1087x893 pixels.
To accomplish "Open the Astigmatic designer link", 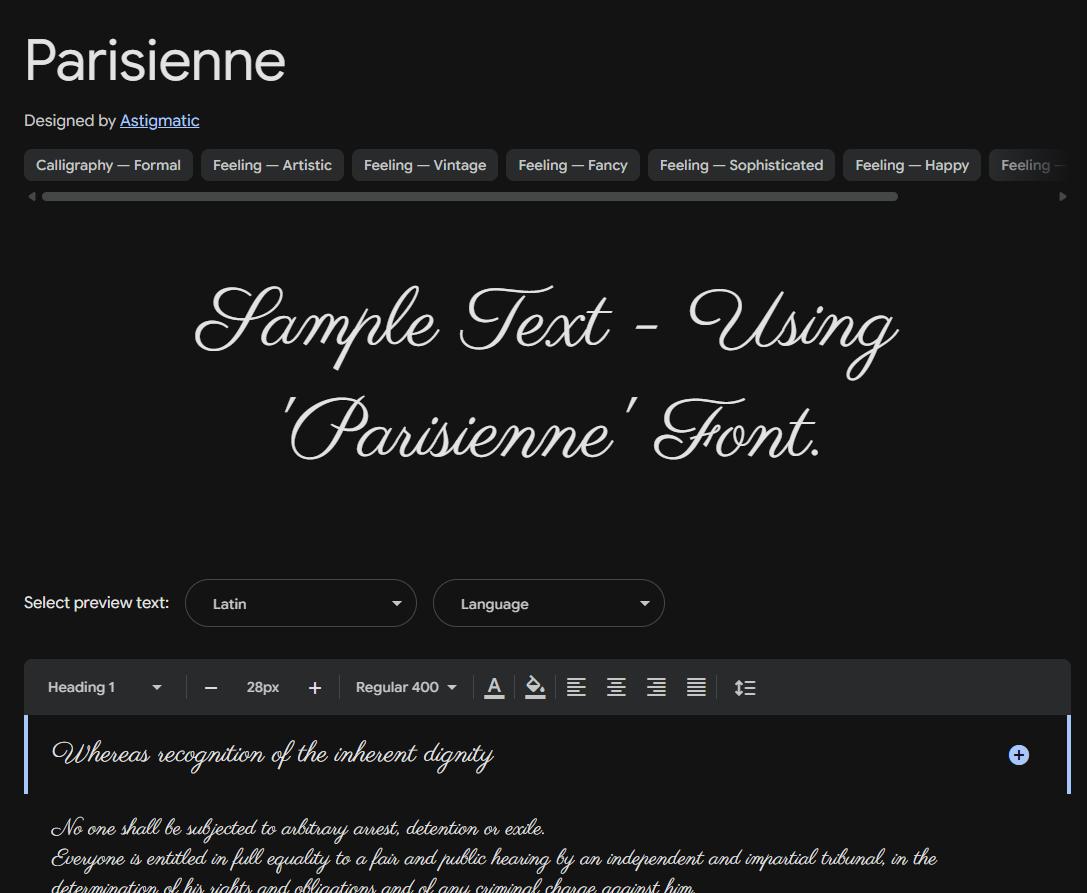I will (159, 121).
